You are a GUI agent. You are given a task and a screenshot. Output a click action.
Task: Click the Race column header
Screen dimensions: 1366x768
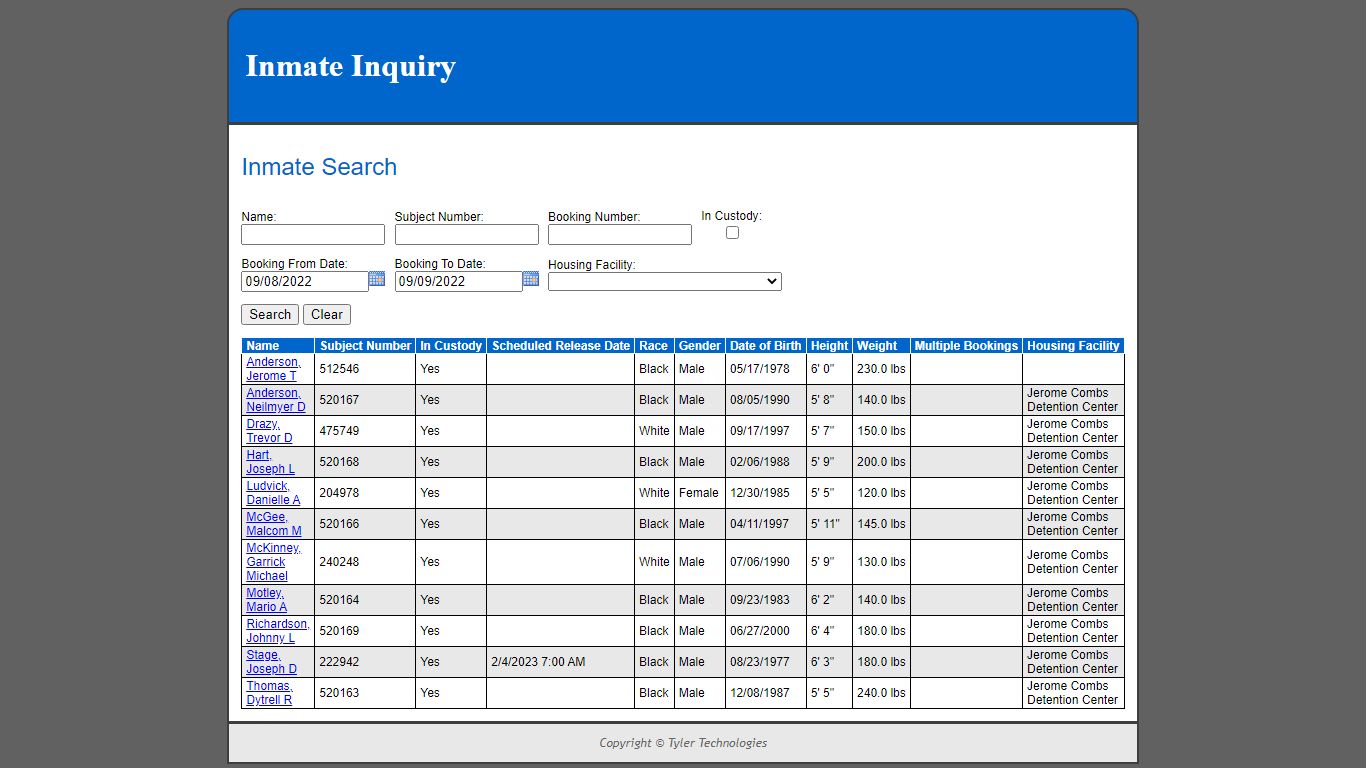pos(654,346)
